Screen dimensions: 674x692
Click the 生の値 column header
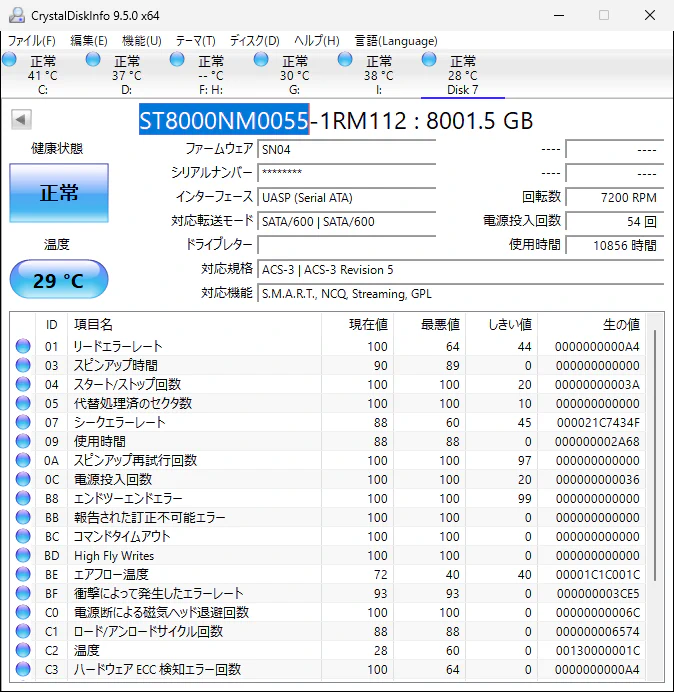click(x=591, y=324)
